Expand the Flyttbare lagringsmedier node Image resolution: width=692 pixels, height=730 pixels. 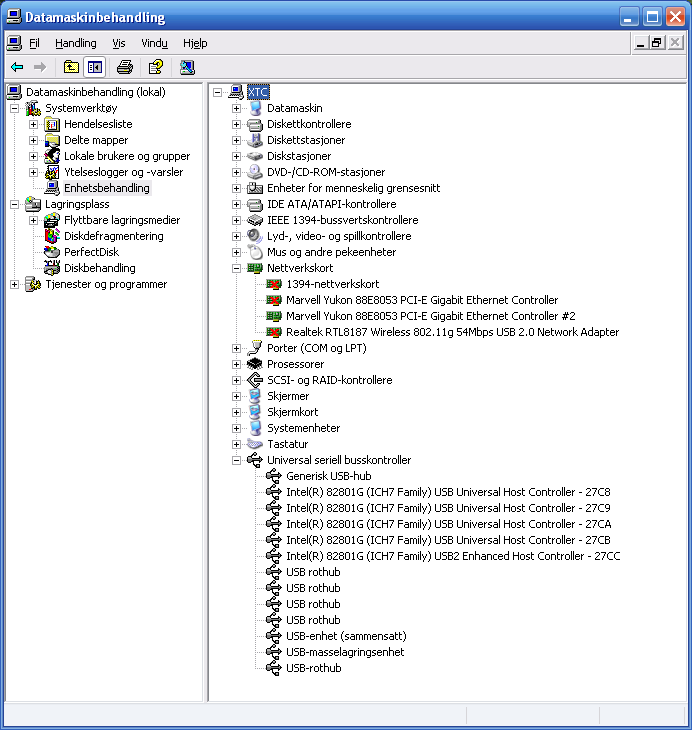click(x=34, y=220)
